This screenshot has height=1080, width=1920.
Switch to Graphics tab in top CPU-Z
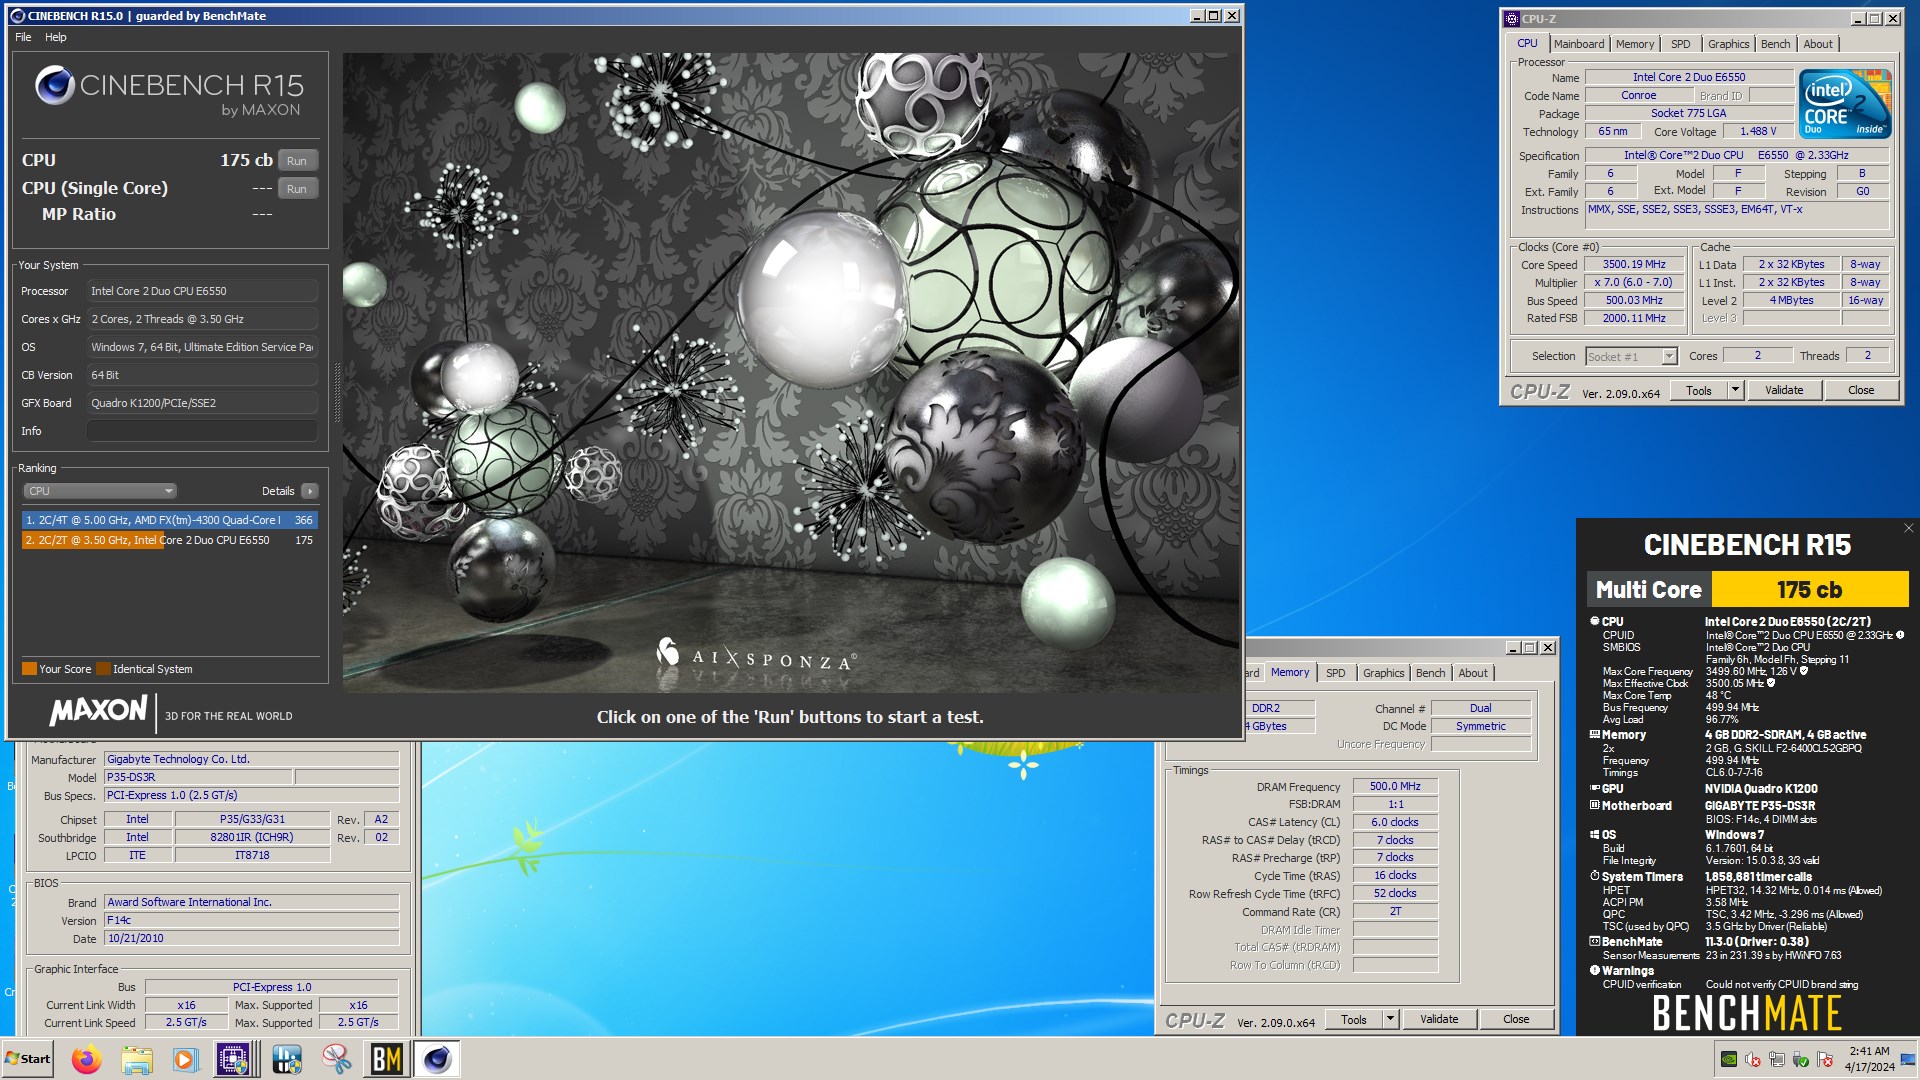coord(1728,44)
